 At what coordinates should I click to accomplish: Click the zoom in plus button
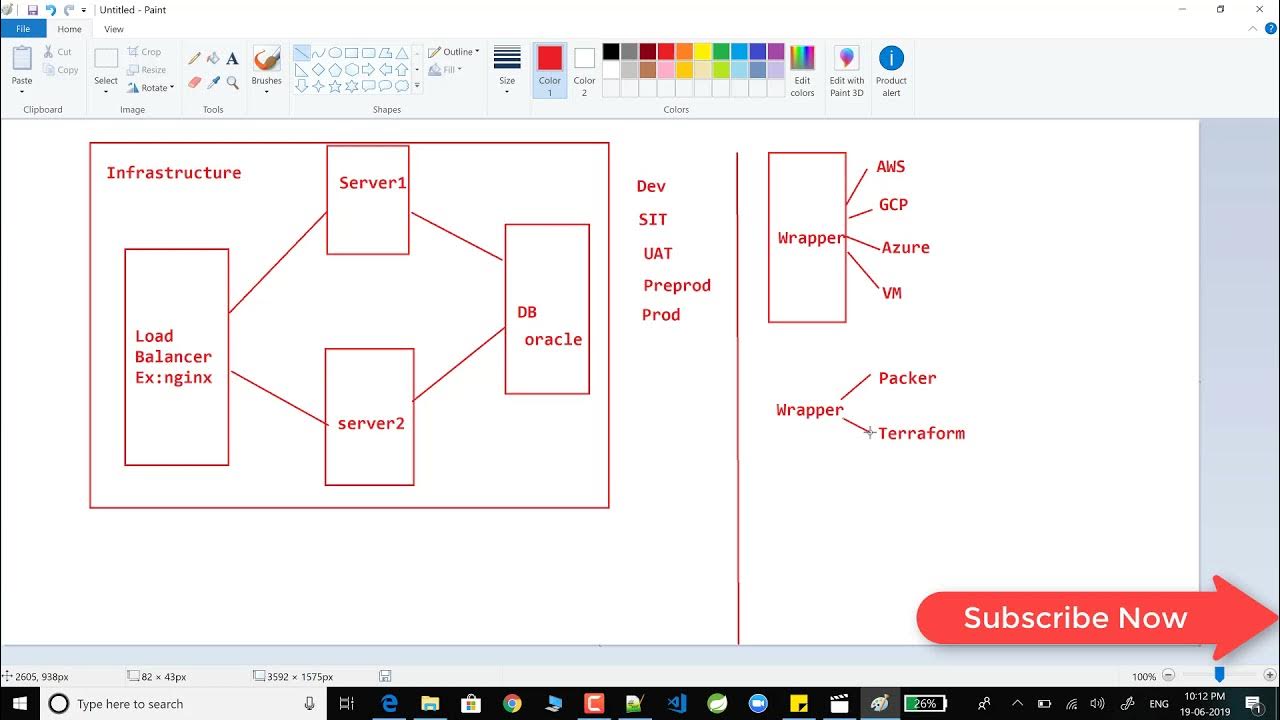coord(1270,676)
